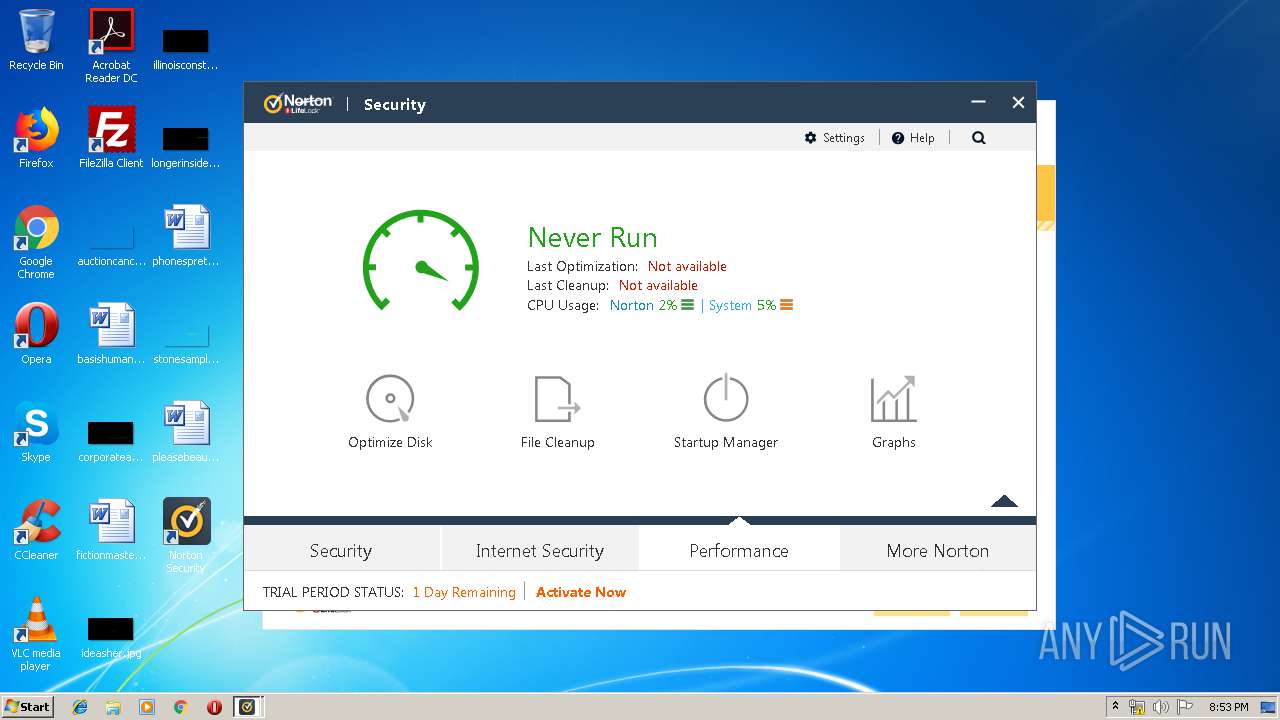Open Action Center flag tray icon
Screen dimensions: 1280x720
click(1185, 707)
